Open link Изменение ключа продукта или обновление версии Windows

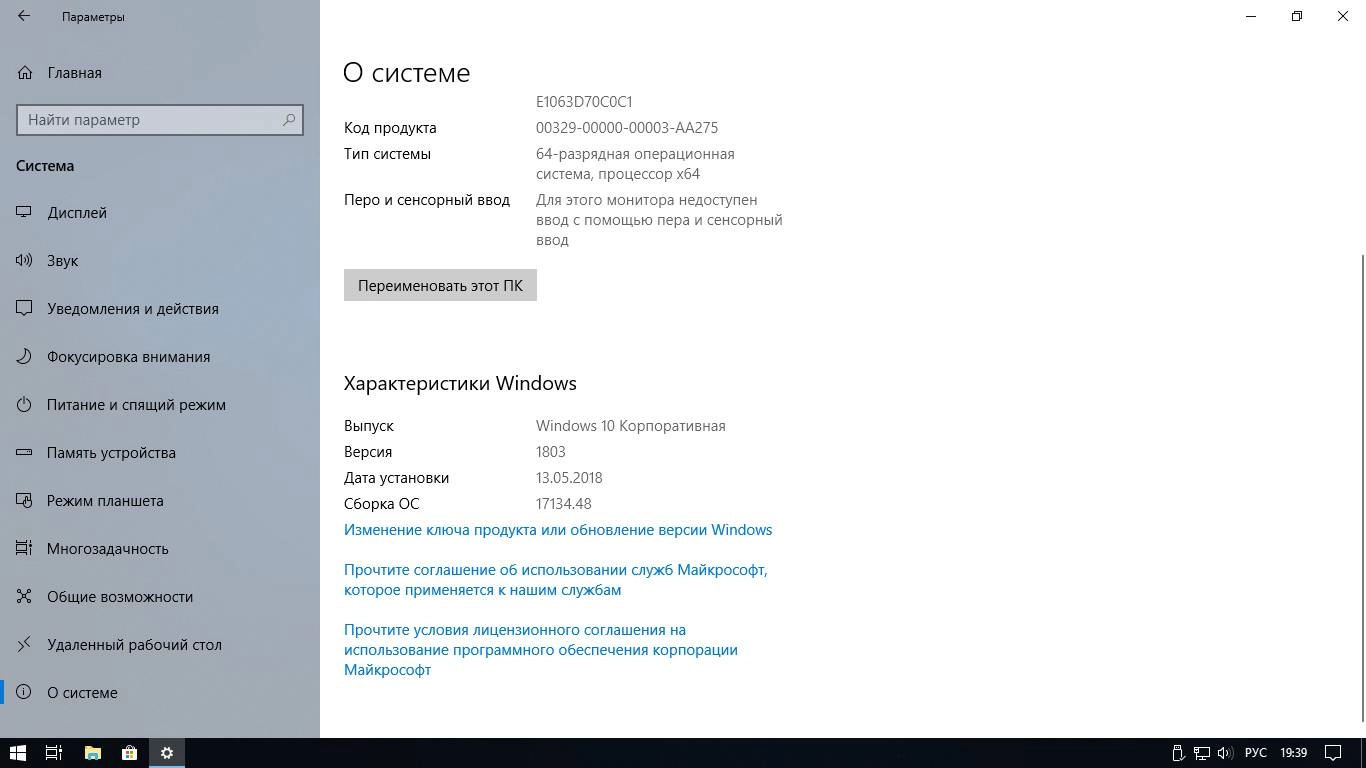(x=558, y=530)
